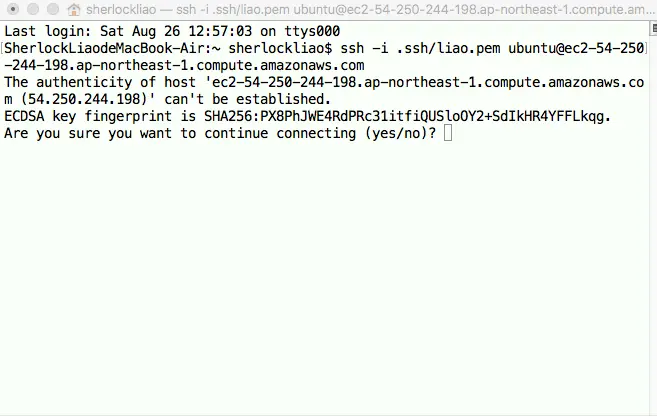Zoom the Terminal window using title bar button
Viewport: 657px width, 416px height.
(53, 9)
